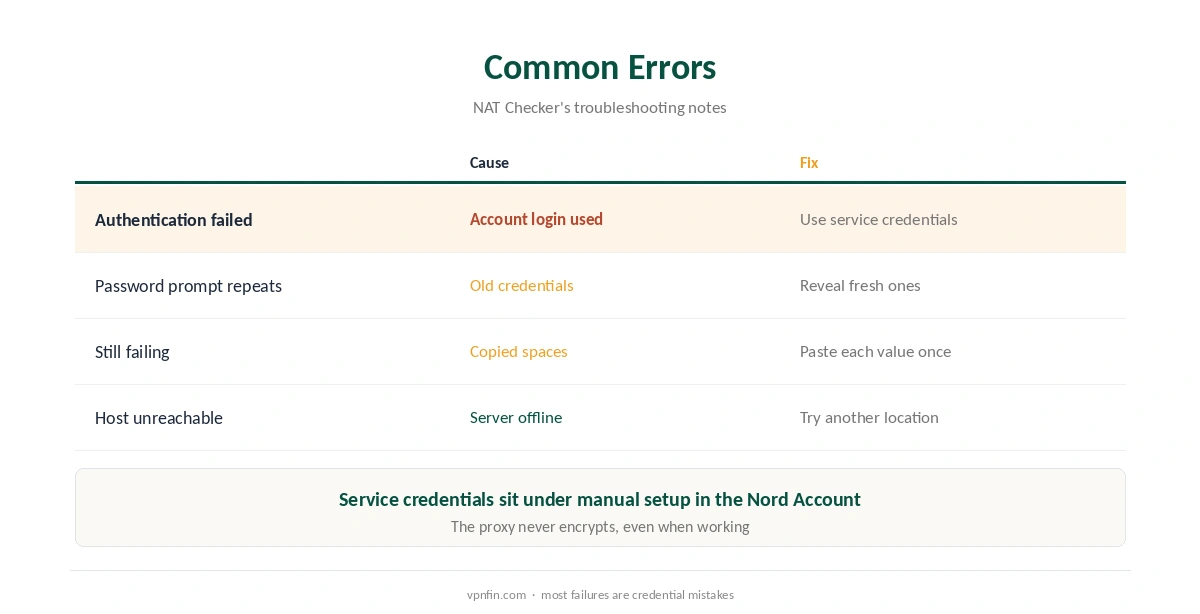Click the "Fix" column header

[x=809, y=163]
